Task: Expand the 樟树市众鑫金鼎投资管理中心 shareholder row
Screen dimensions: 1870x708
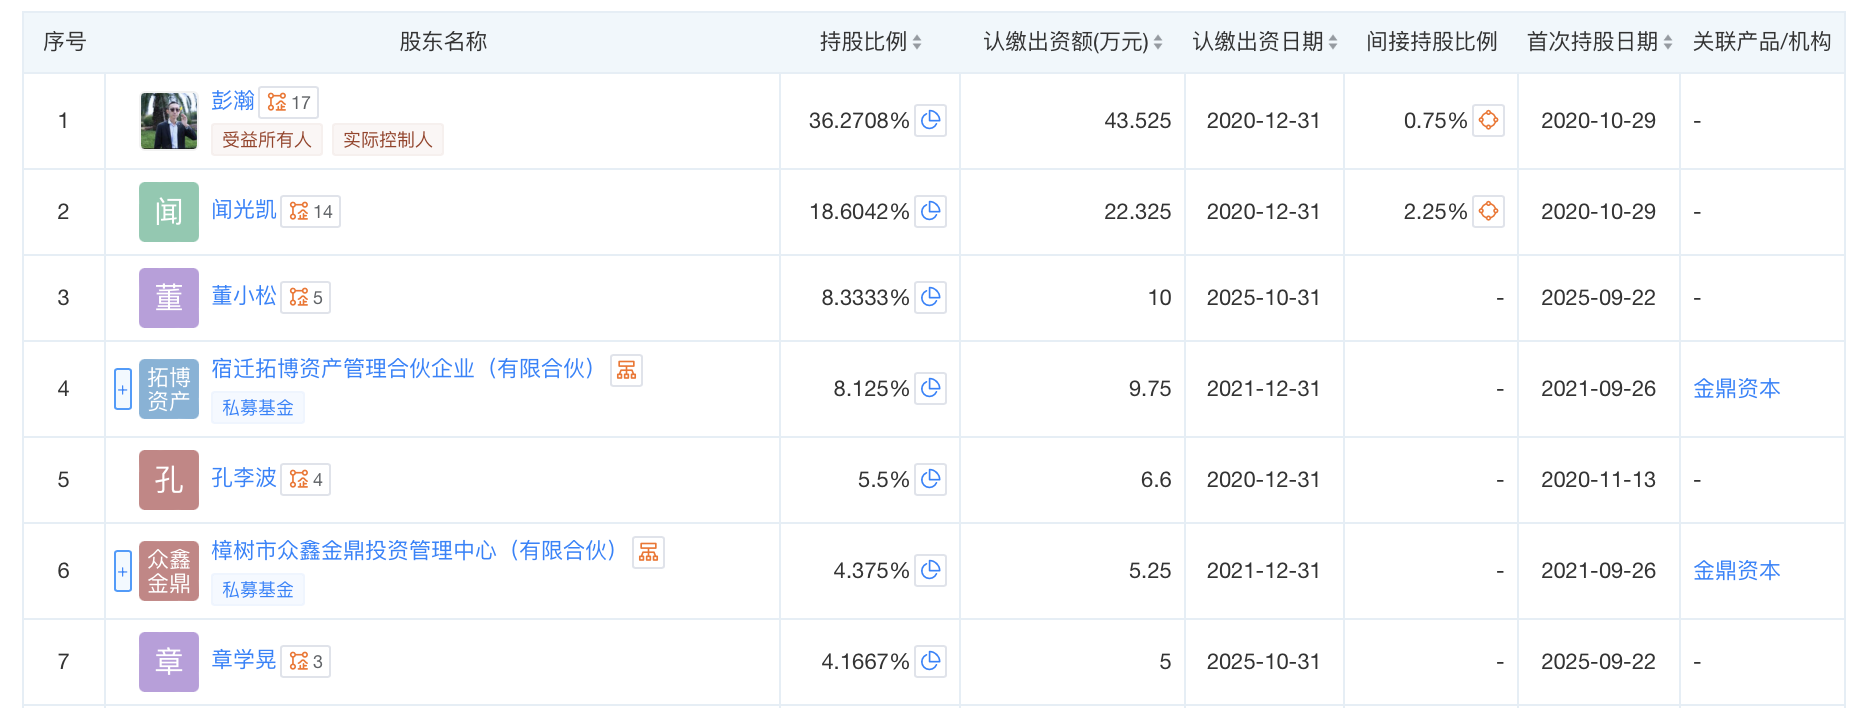Action: (123, 571)
